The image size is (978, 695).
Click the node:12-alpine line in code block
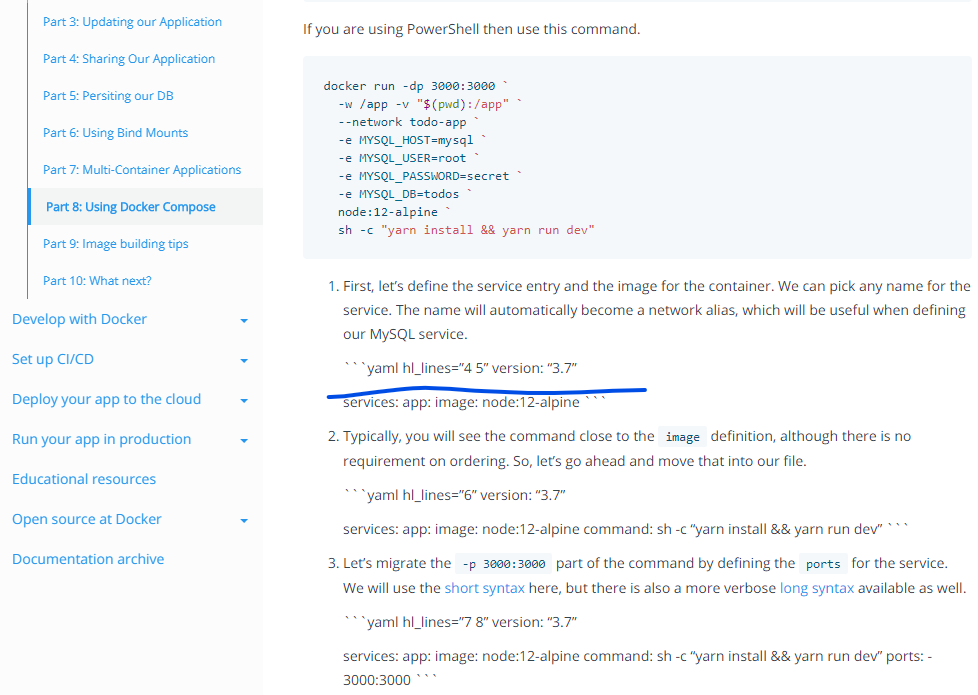(394, 213)
